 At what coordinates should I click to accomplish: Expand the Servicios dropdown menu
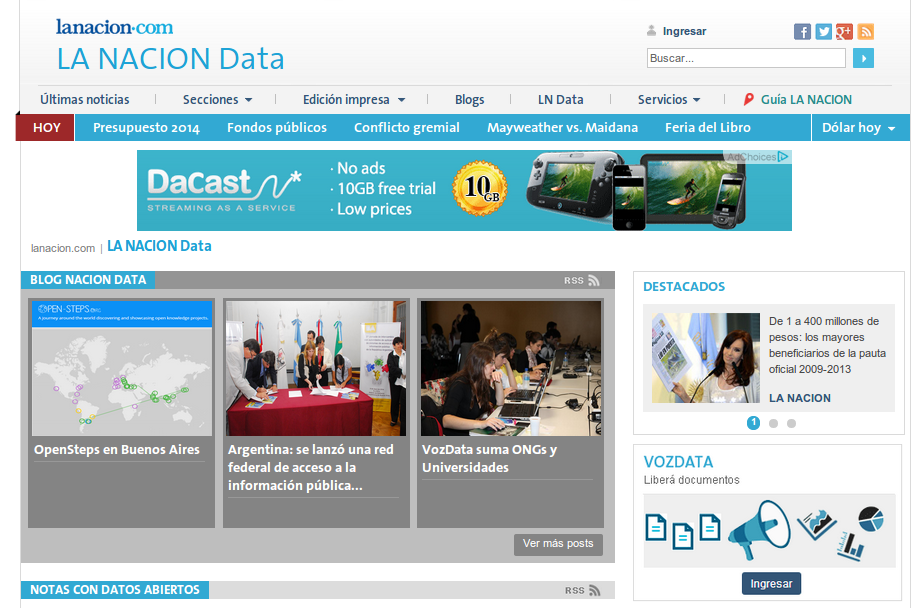coord(669,99)
